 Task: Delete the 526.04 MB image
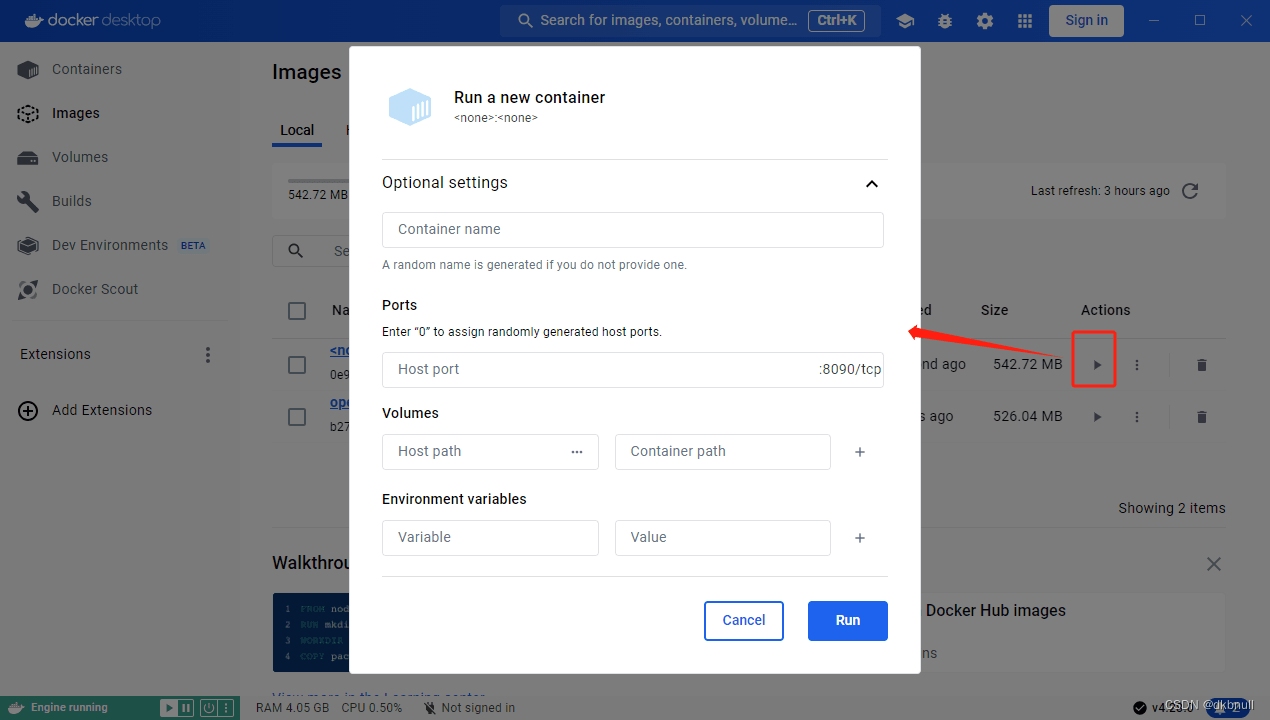(1202, 417)
